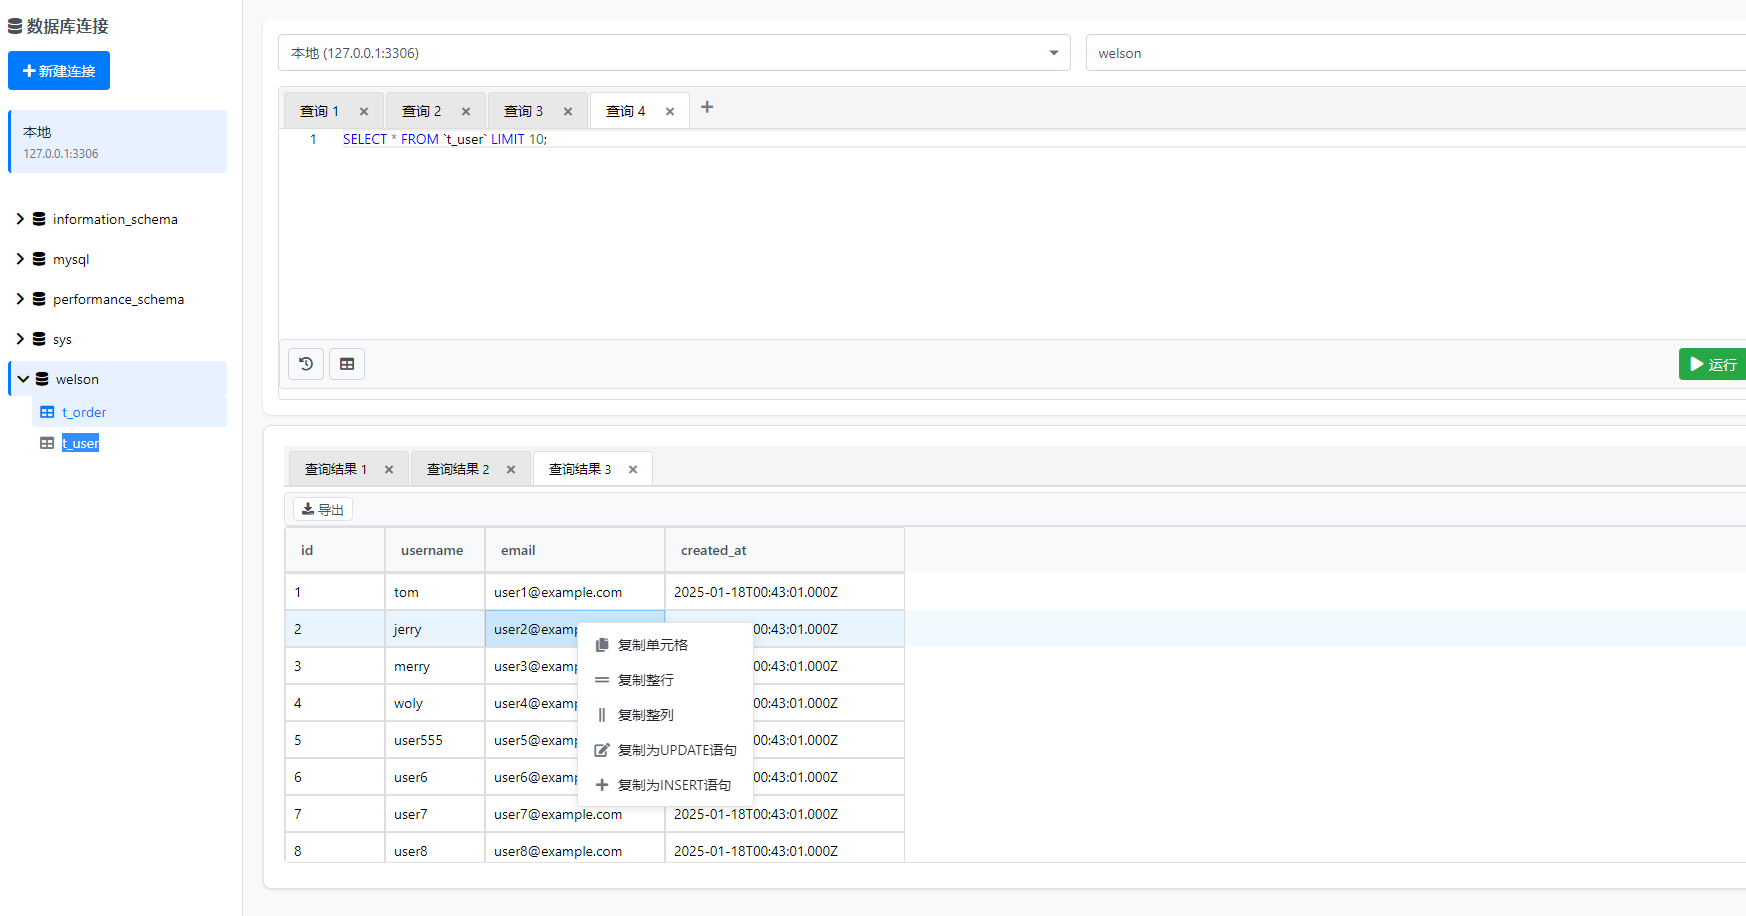Viewport: 1746px width, 916px height.
Task: Expand the information_schema database
Action: click(x=20, y=219)
